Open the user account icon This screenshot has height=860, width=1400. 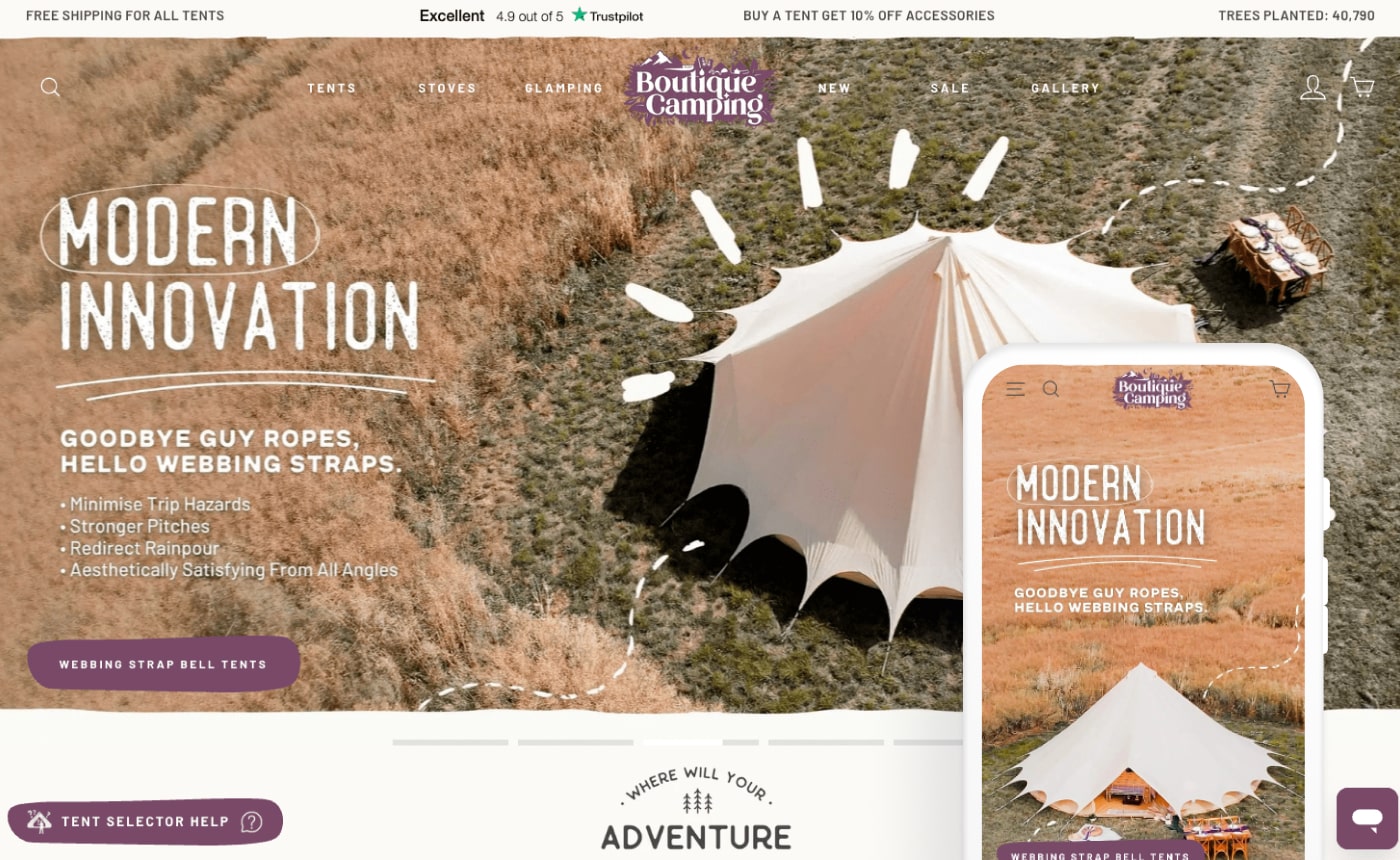pyautogui.click(x=1312, y=88)
